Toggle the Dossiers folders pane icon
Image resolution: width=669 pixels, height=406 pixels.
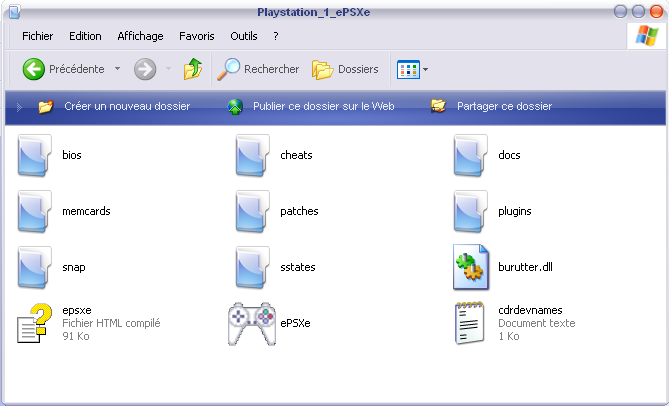[322, 70]
